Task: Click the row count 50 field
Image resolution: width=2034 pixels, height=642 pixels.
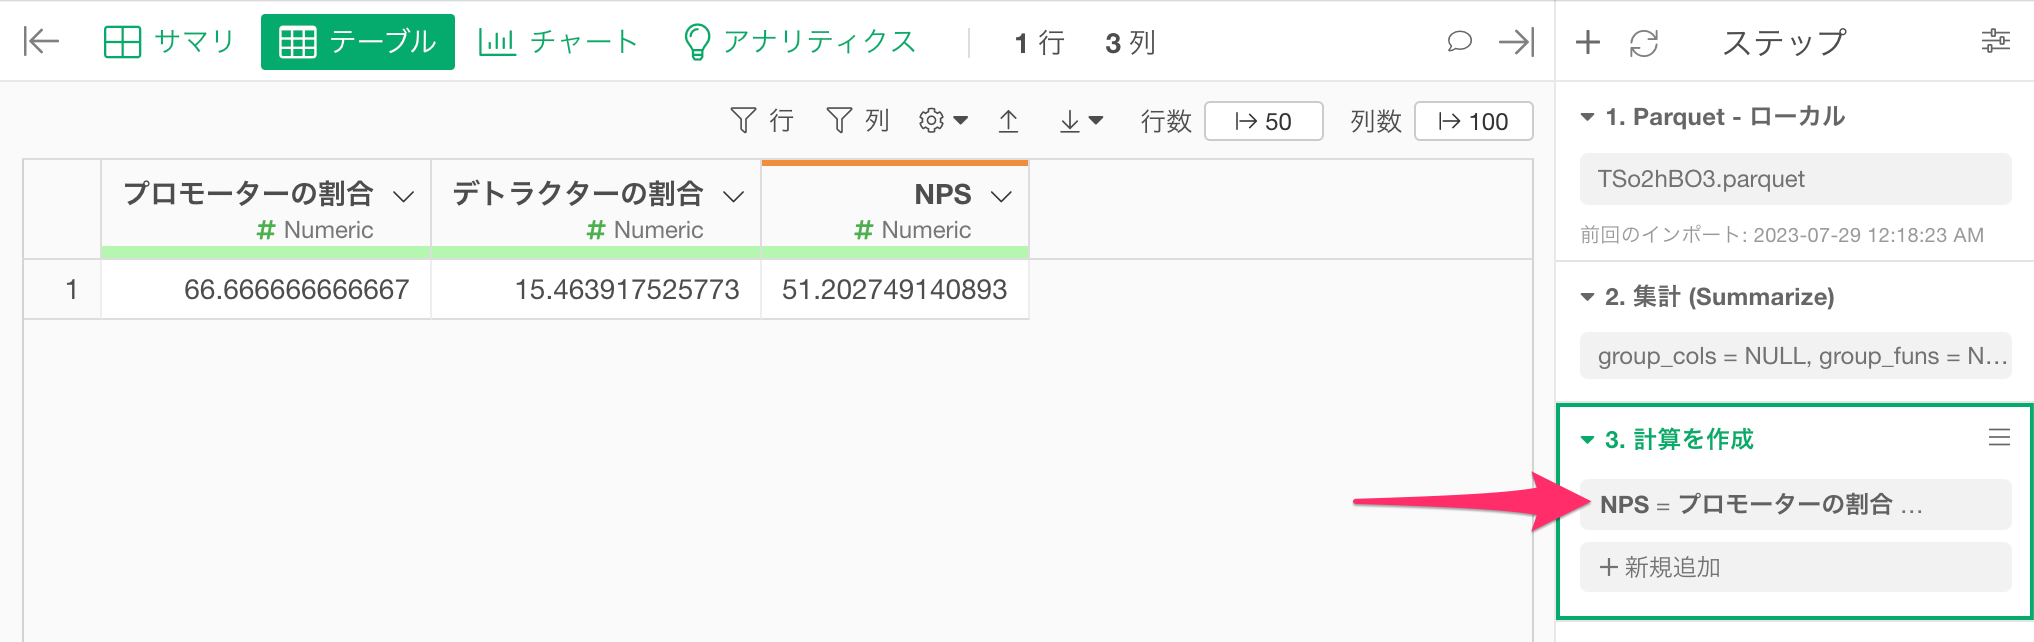Action: (1263, 121)
